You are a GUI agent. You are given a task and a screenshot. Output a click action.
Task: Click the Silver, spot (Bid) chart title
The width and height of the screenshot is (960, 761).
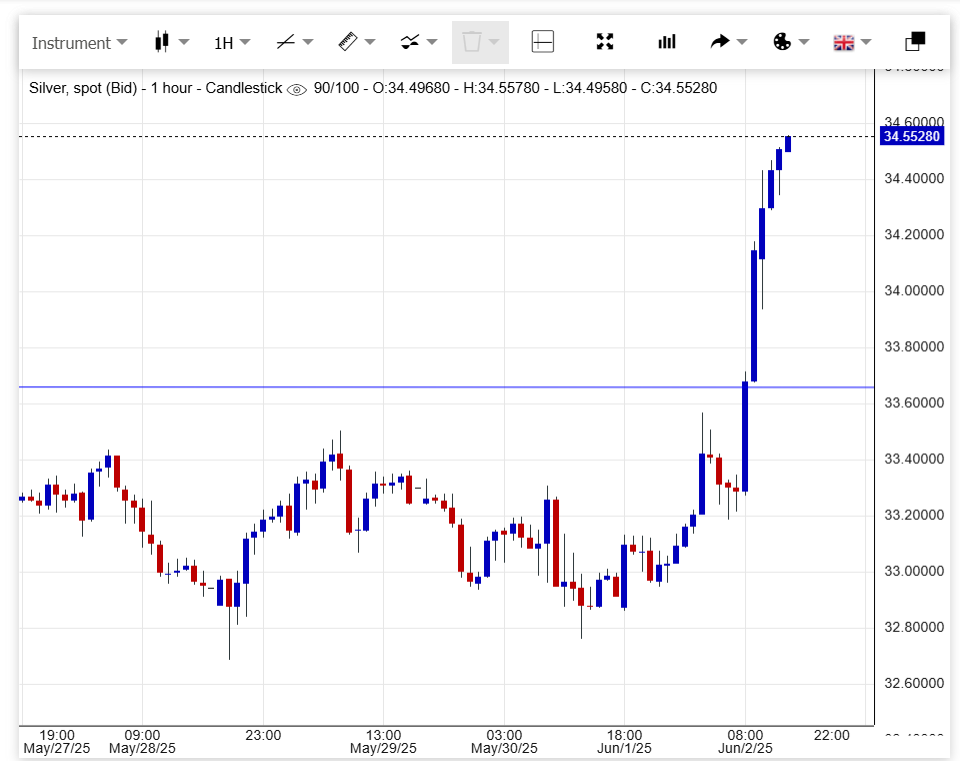pos(155,88)
